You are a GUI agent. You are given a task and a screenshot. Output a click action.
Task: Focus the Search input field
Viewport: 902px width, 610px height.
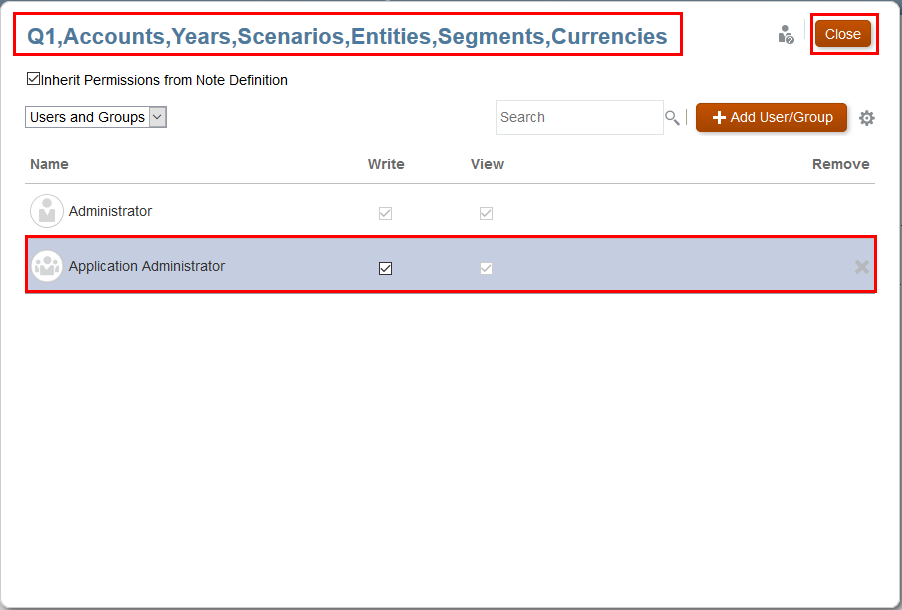[x=579, y=117]
